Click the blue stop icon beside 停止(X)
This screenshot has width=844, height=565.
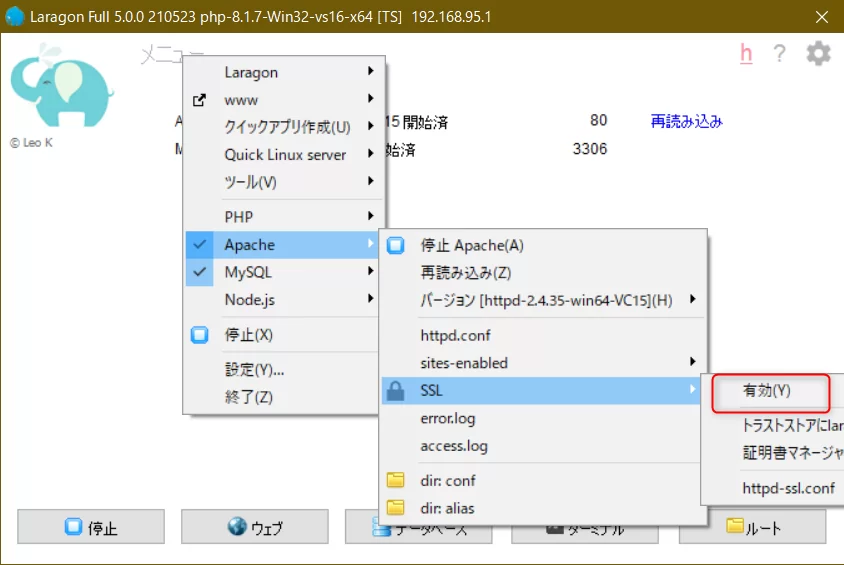(199, 335)
